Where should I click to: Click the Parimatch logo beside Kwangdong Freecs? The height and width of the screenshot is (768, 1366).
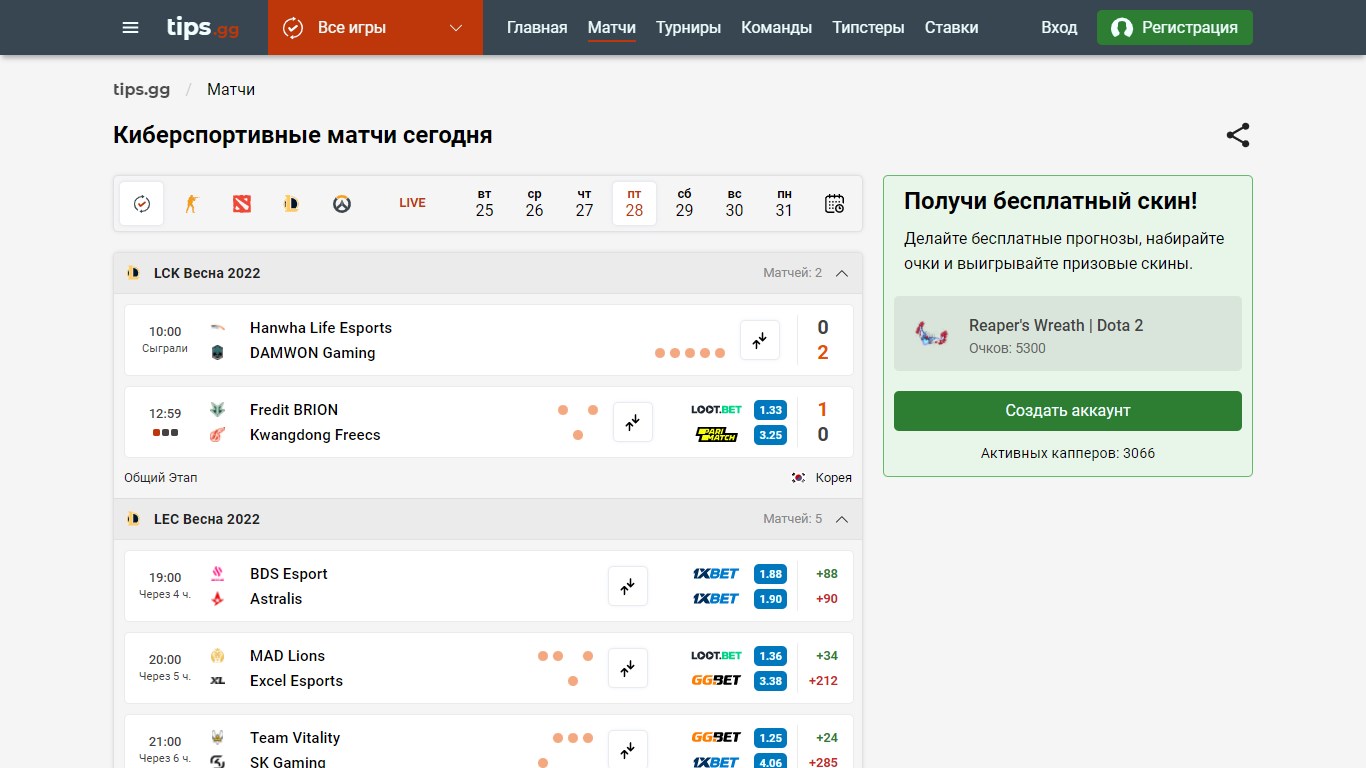(x=716, y=435)
